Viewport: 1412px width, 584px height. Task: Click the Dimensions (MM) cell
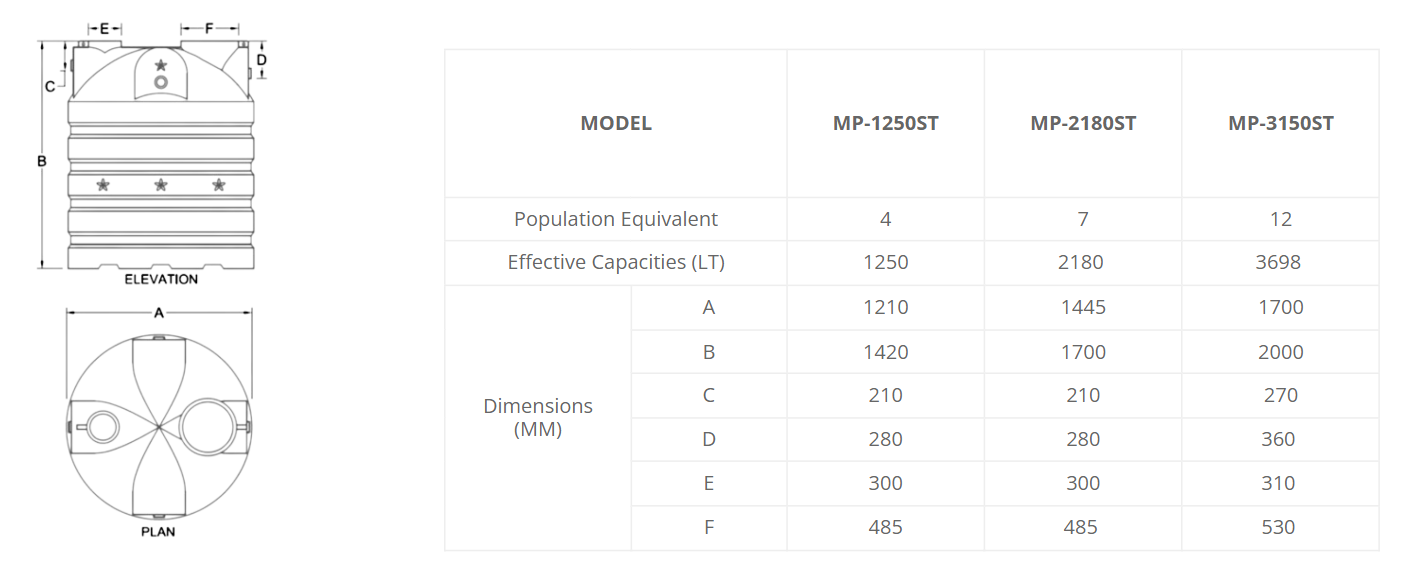[x=538, y=418]
